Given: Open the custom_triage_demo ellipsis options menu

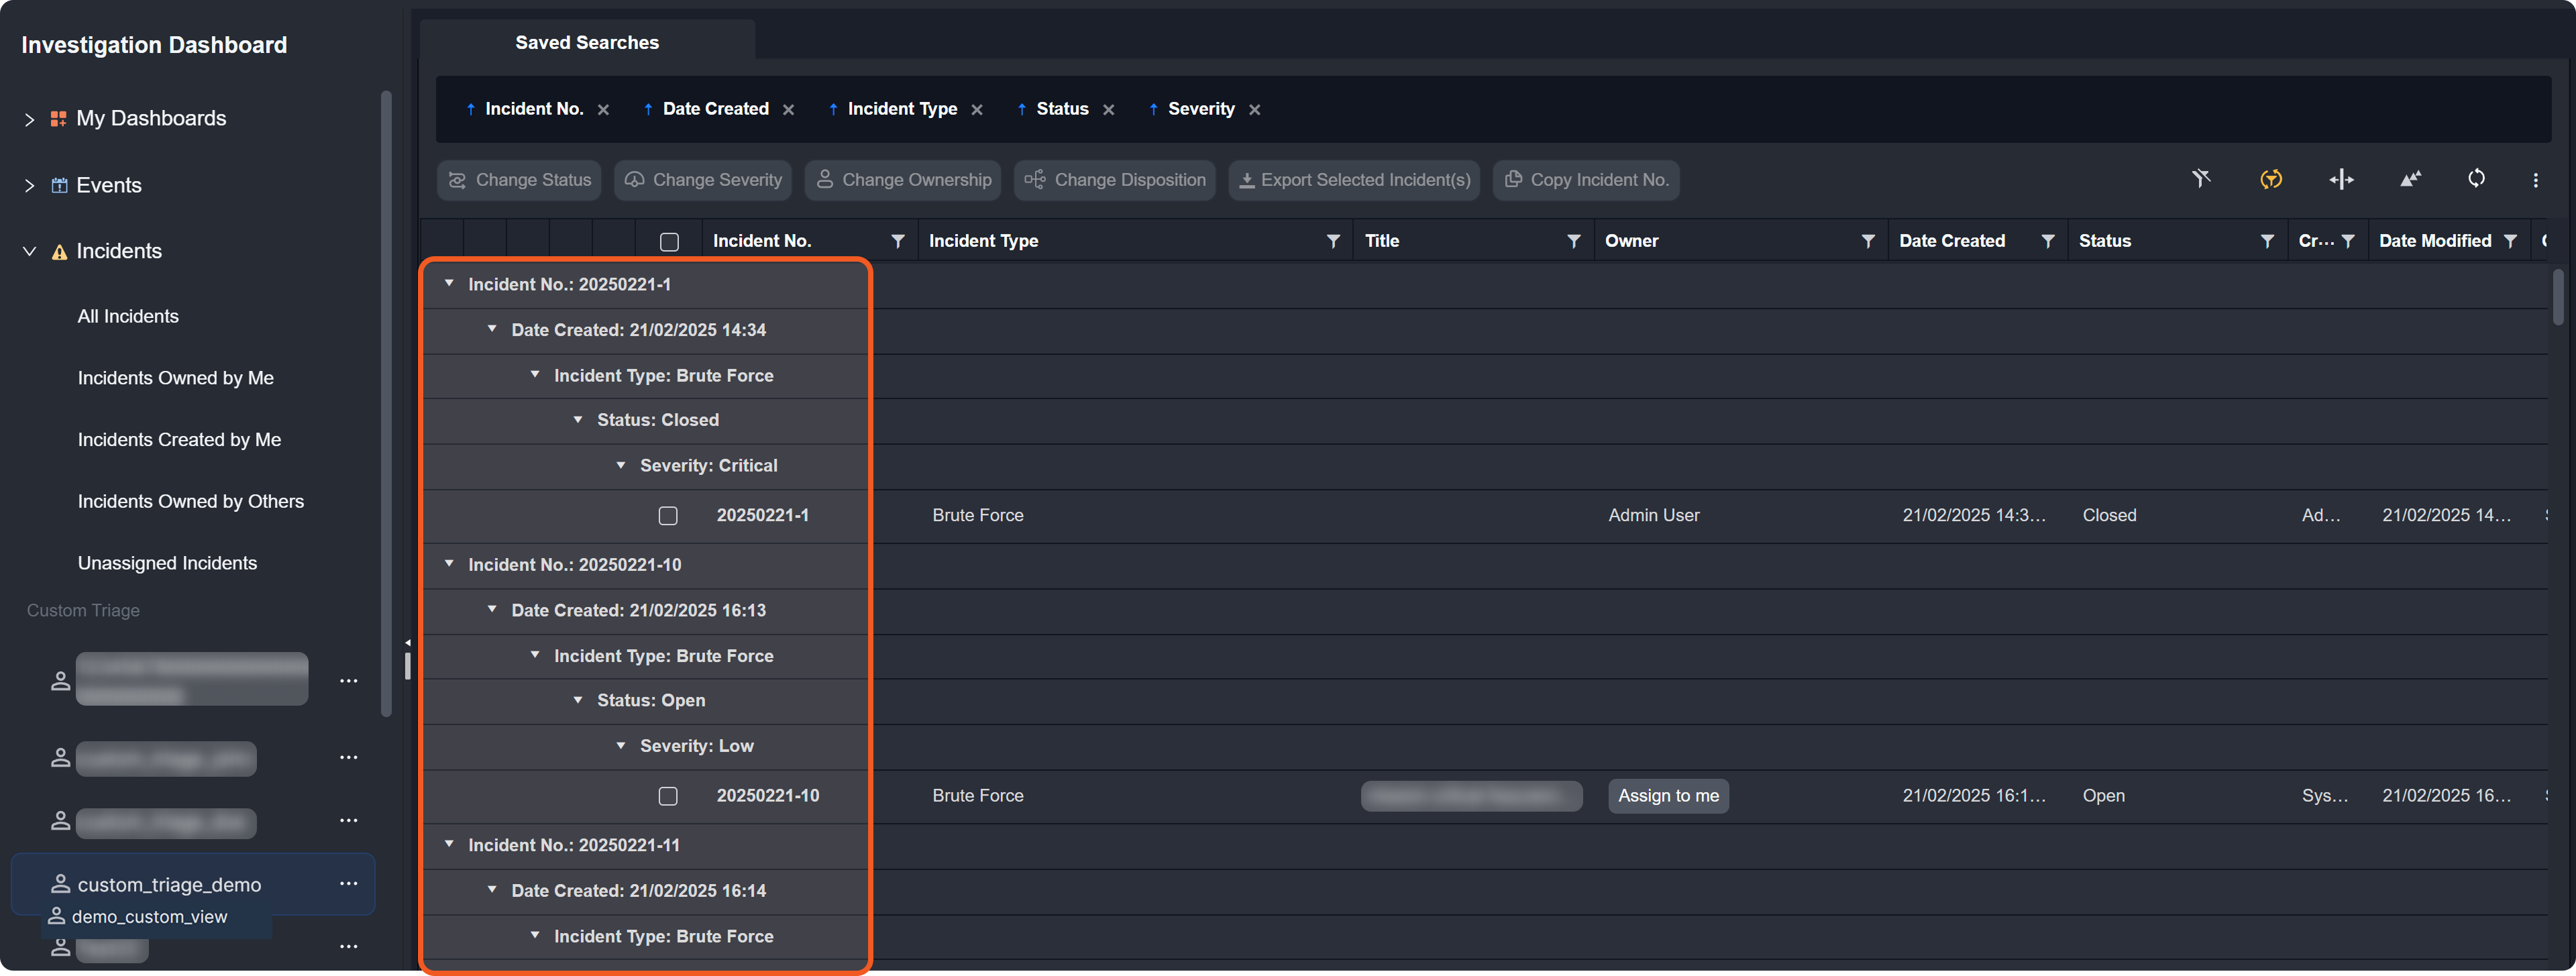Looking at the screenshot, I should point(348,883).
